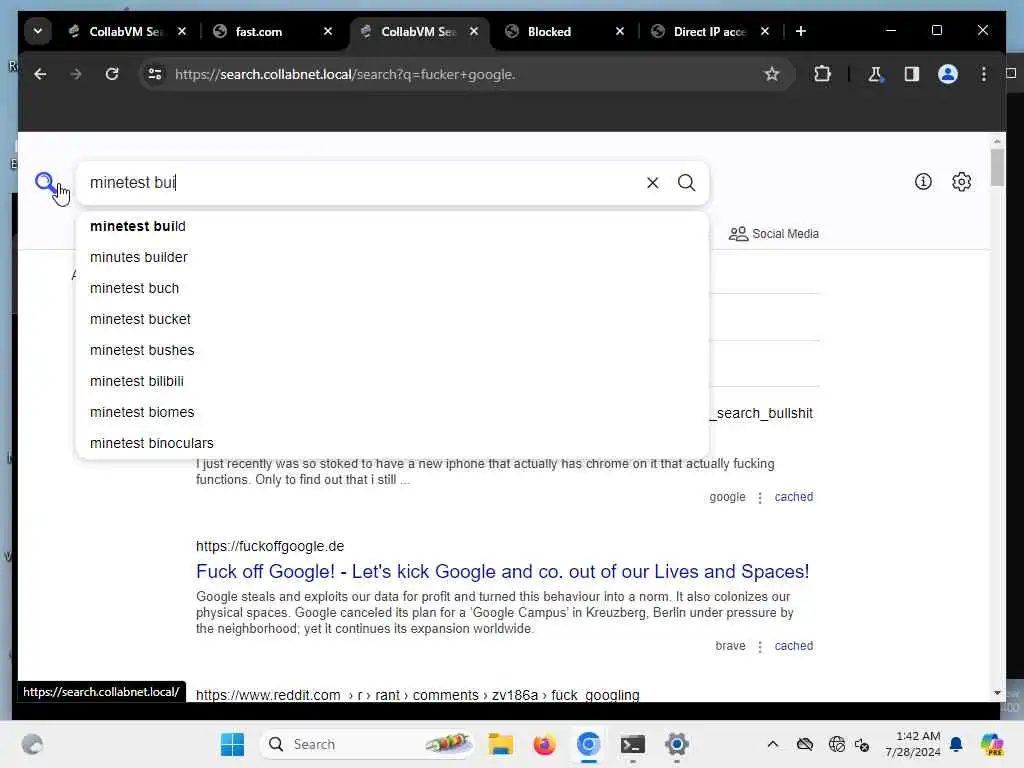
Task: Open the Chrome profile avatar
Action: (x=948, y=74)
